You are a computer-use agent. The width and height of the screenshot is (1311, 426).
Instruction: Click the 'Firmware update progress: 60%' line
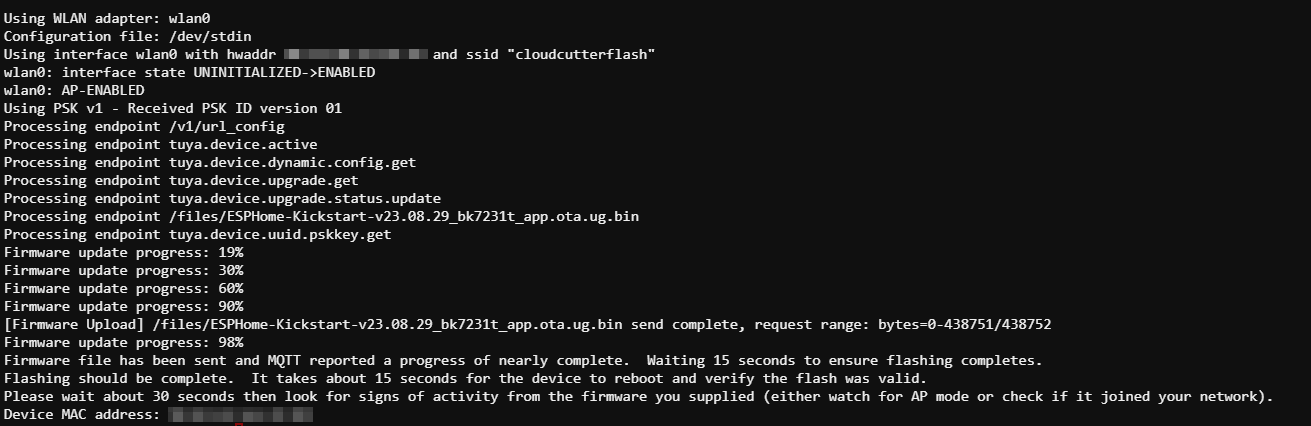pyautogui.click(x=123, y=288)
